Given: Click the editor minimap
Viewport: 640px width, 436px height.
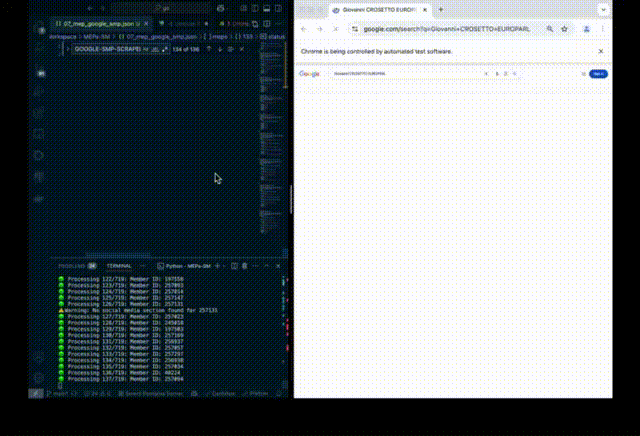Looking at the screenshot, I should [271, 137].
